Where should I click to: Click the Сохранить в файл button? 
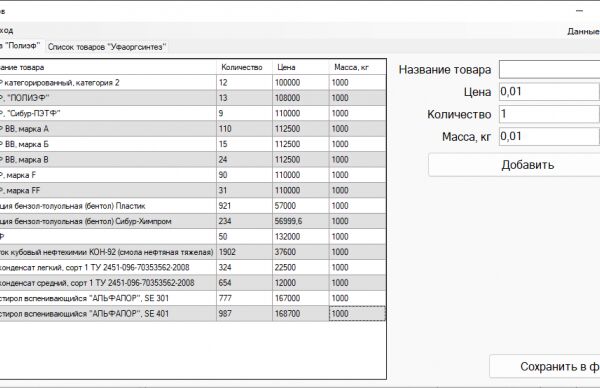coord(545,367)
